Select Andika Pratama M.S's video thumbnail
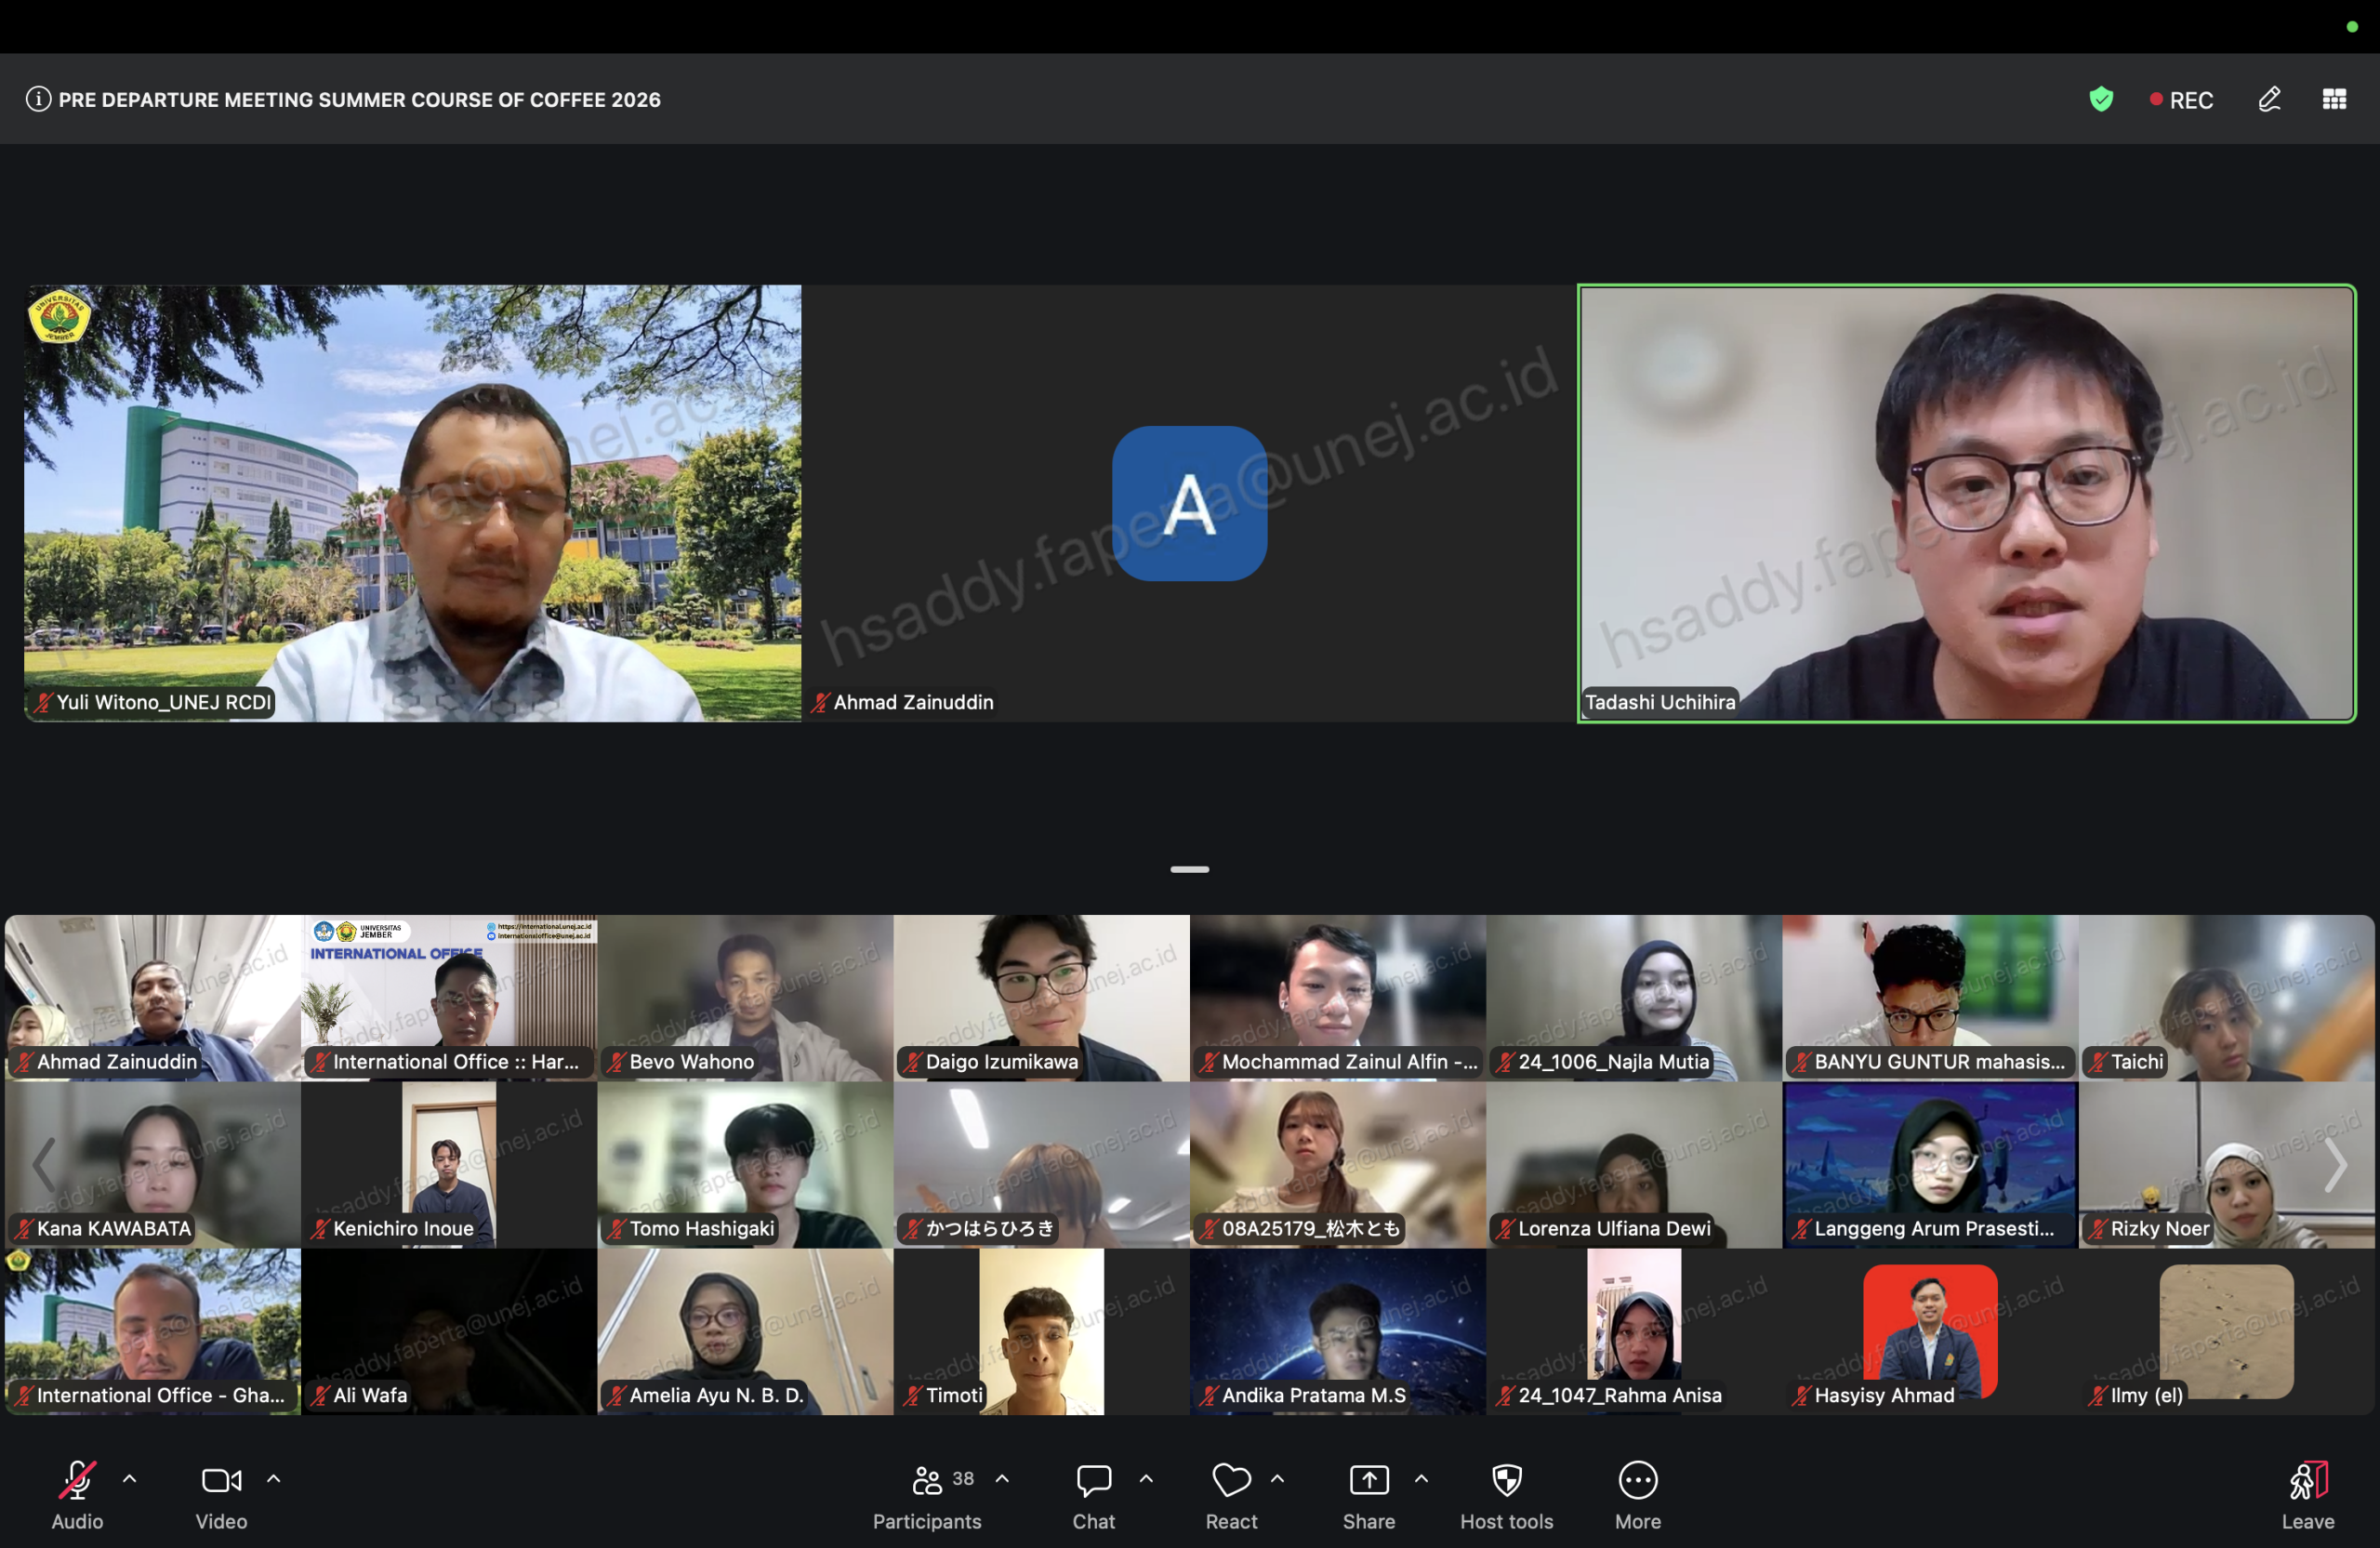The width and height of the screenshot is (2380, 1548). [1338, 1331]
